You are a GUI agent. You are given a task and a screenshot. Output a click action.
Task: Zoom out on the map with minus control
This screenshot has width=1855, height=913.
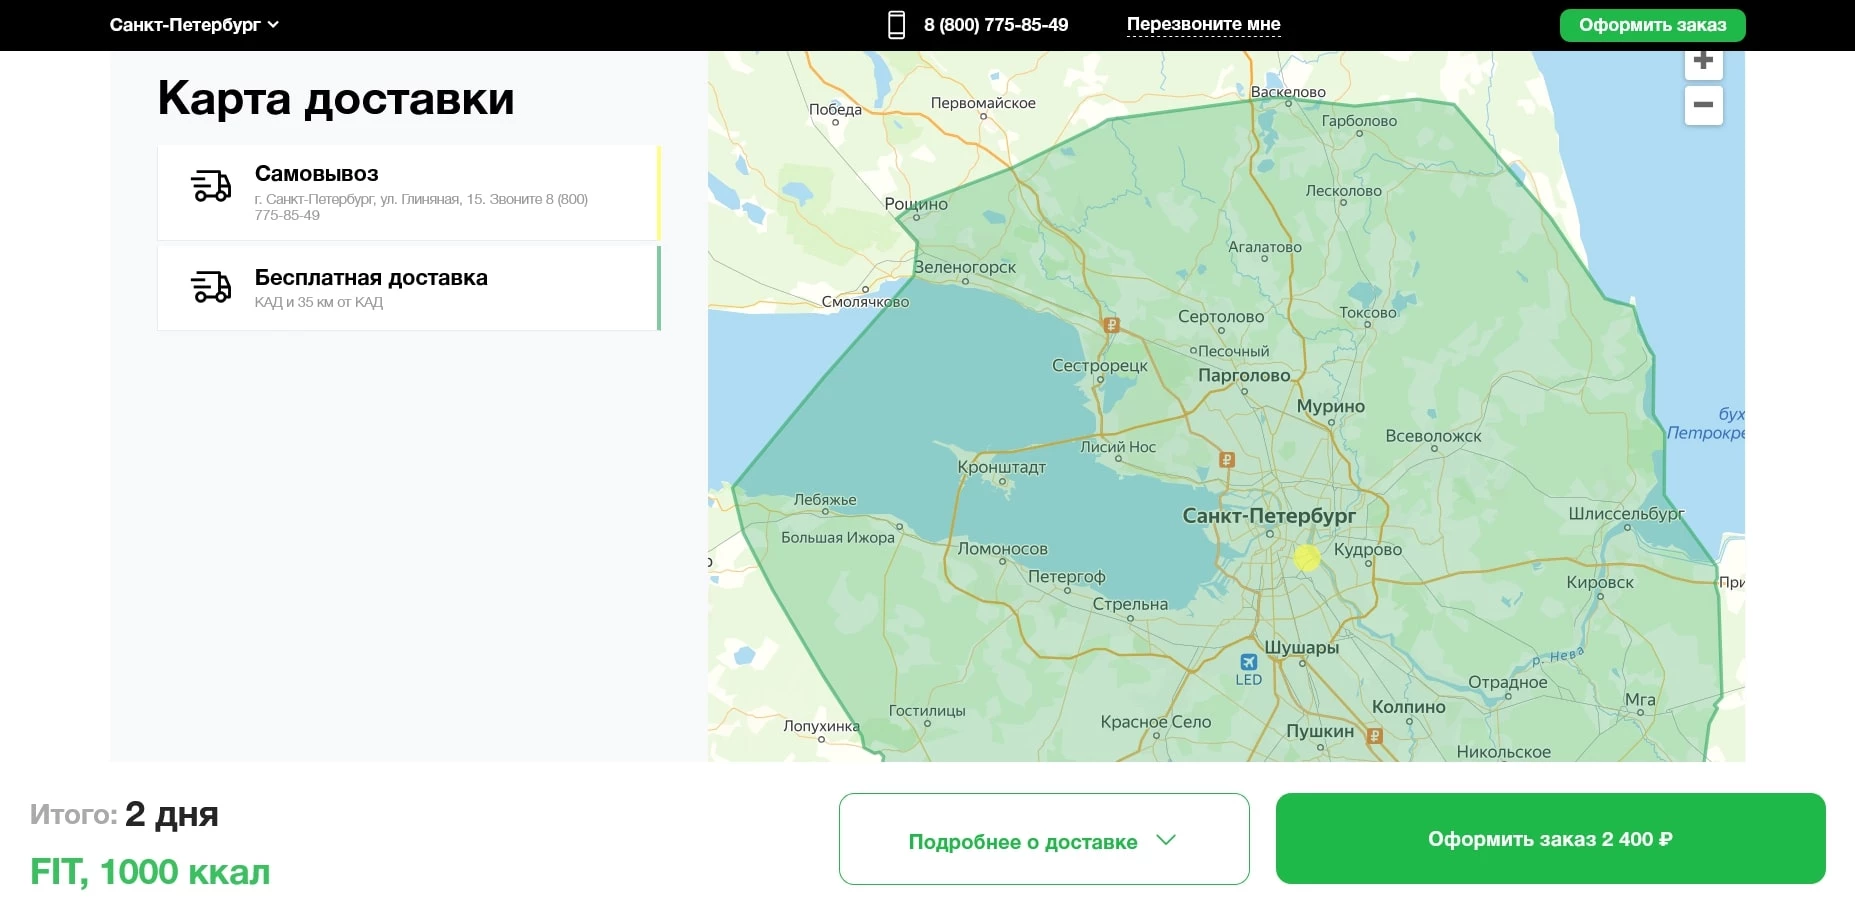tap(1703, 104)
